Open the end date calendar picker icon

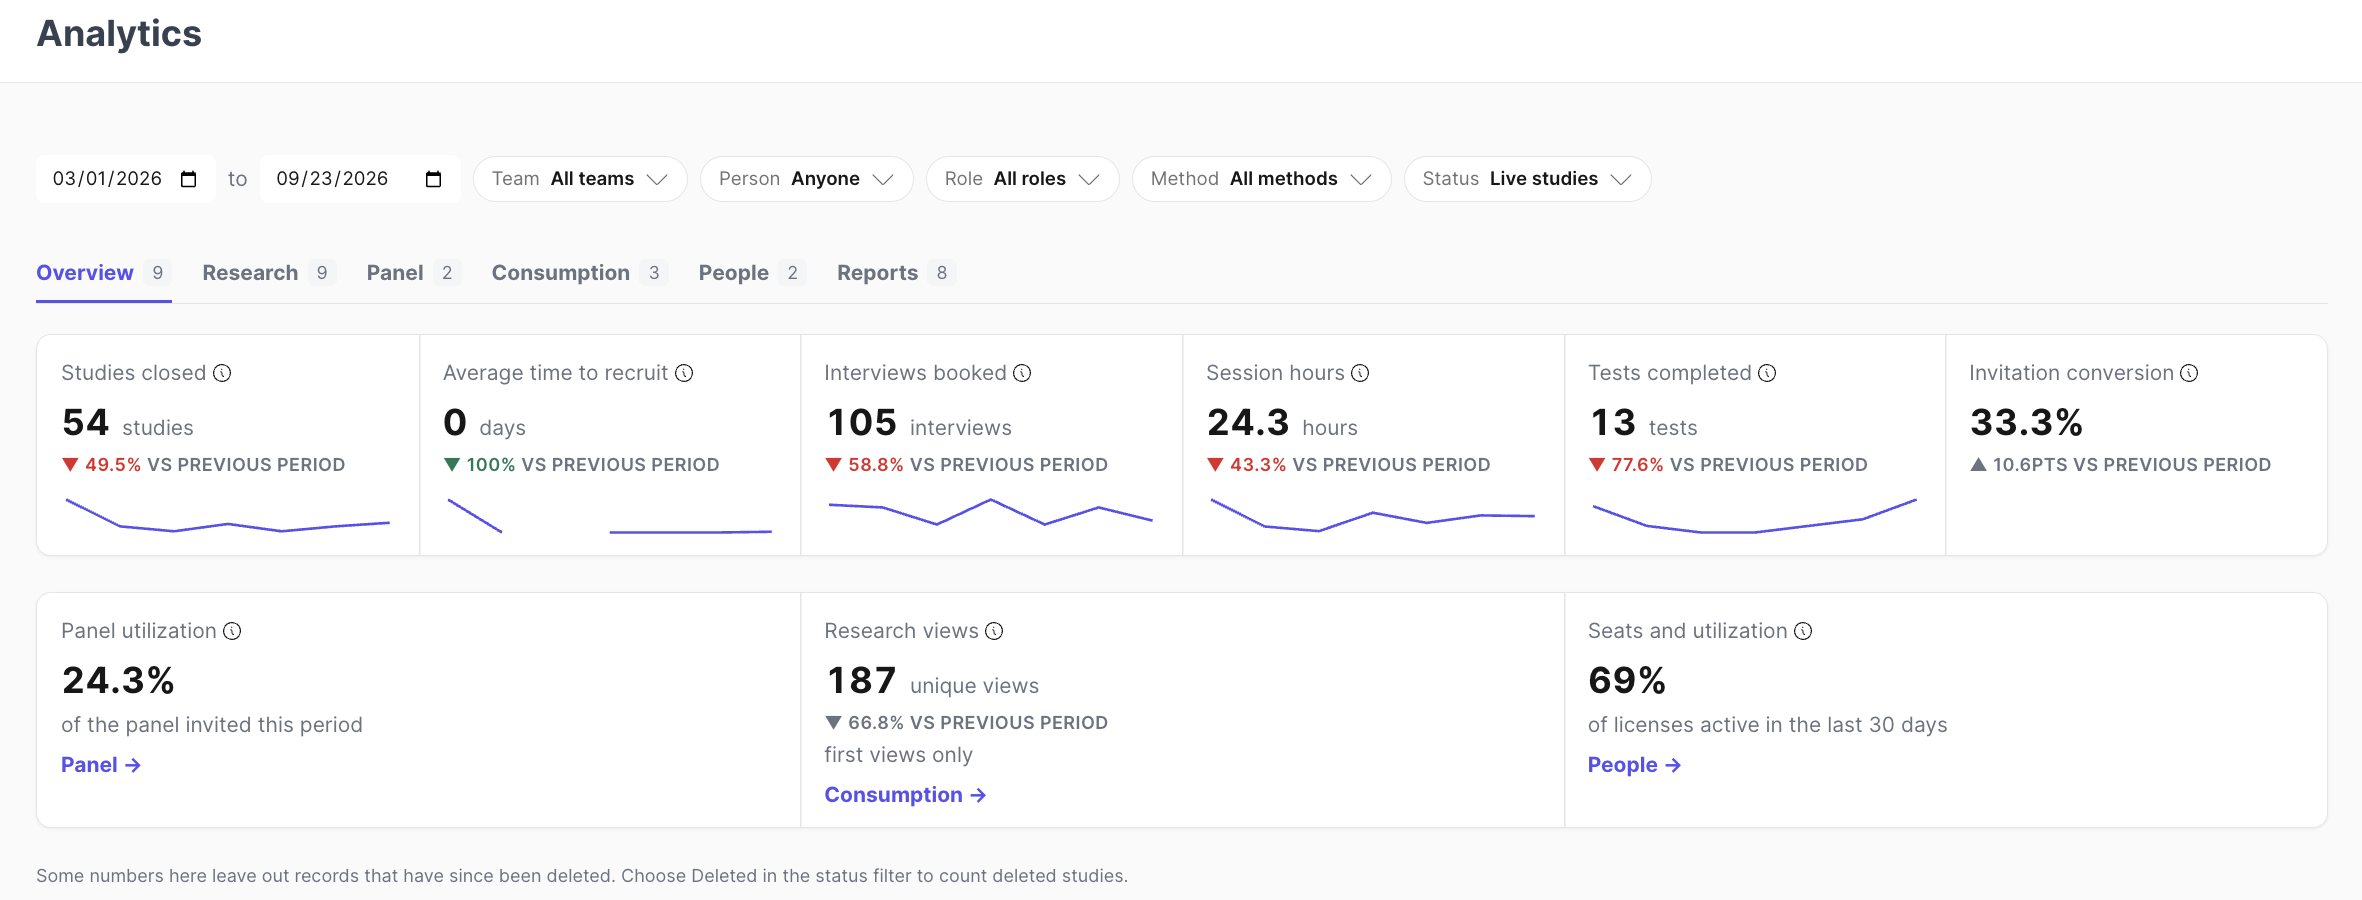pos(434,179)
